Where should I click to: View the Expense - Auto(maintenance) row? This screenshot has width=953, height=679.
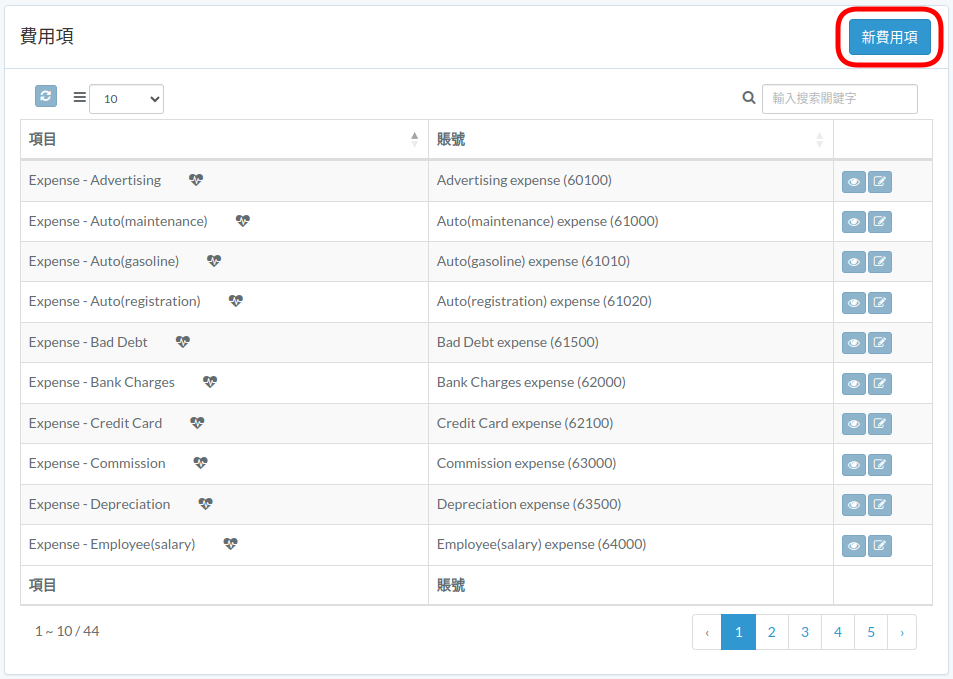click(x=853, y=222)
